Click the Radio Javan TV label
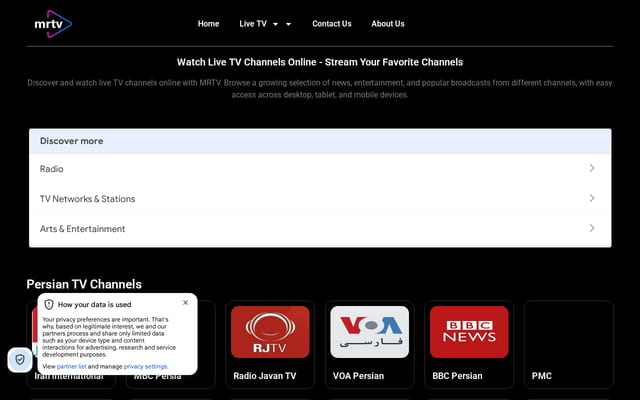The image size is (640, 400). point(264,376)
